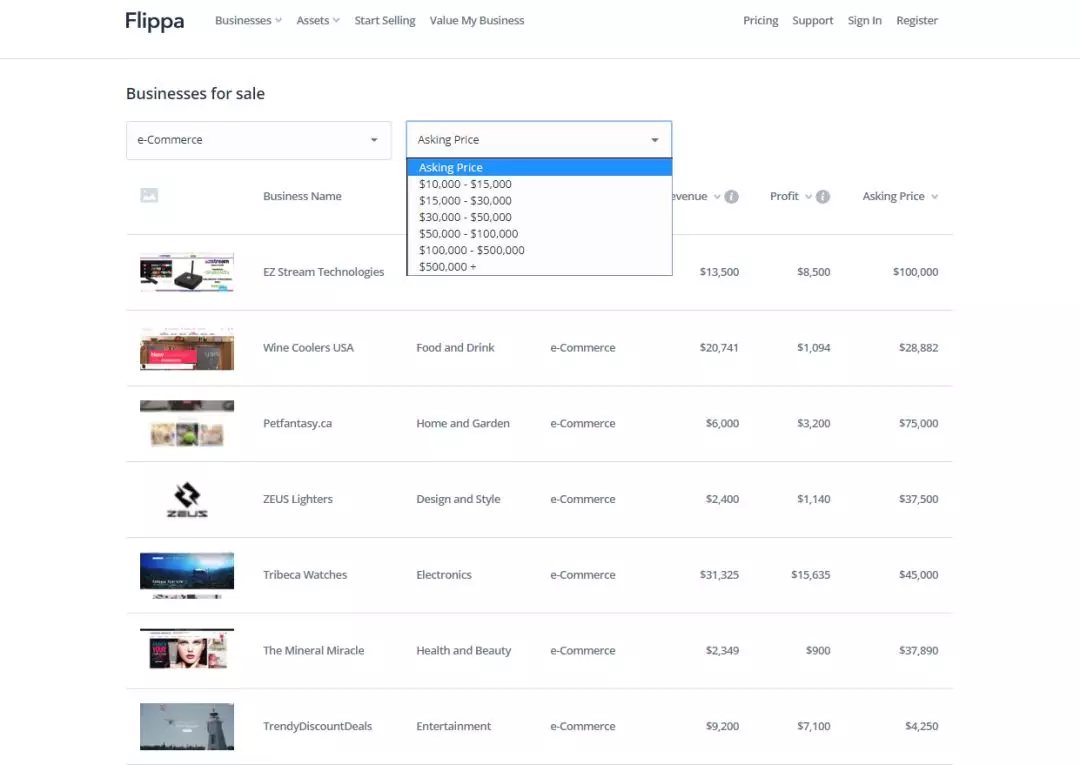Viewport: 1080px width, 765px height.
Task: Click the info icon next to Revenue
Action: 731,197
